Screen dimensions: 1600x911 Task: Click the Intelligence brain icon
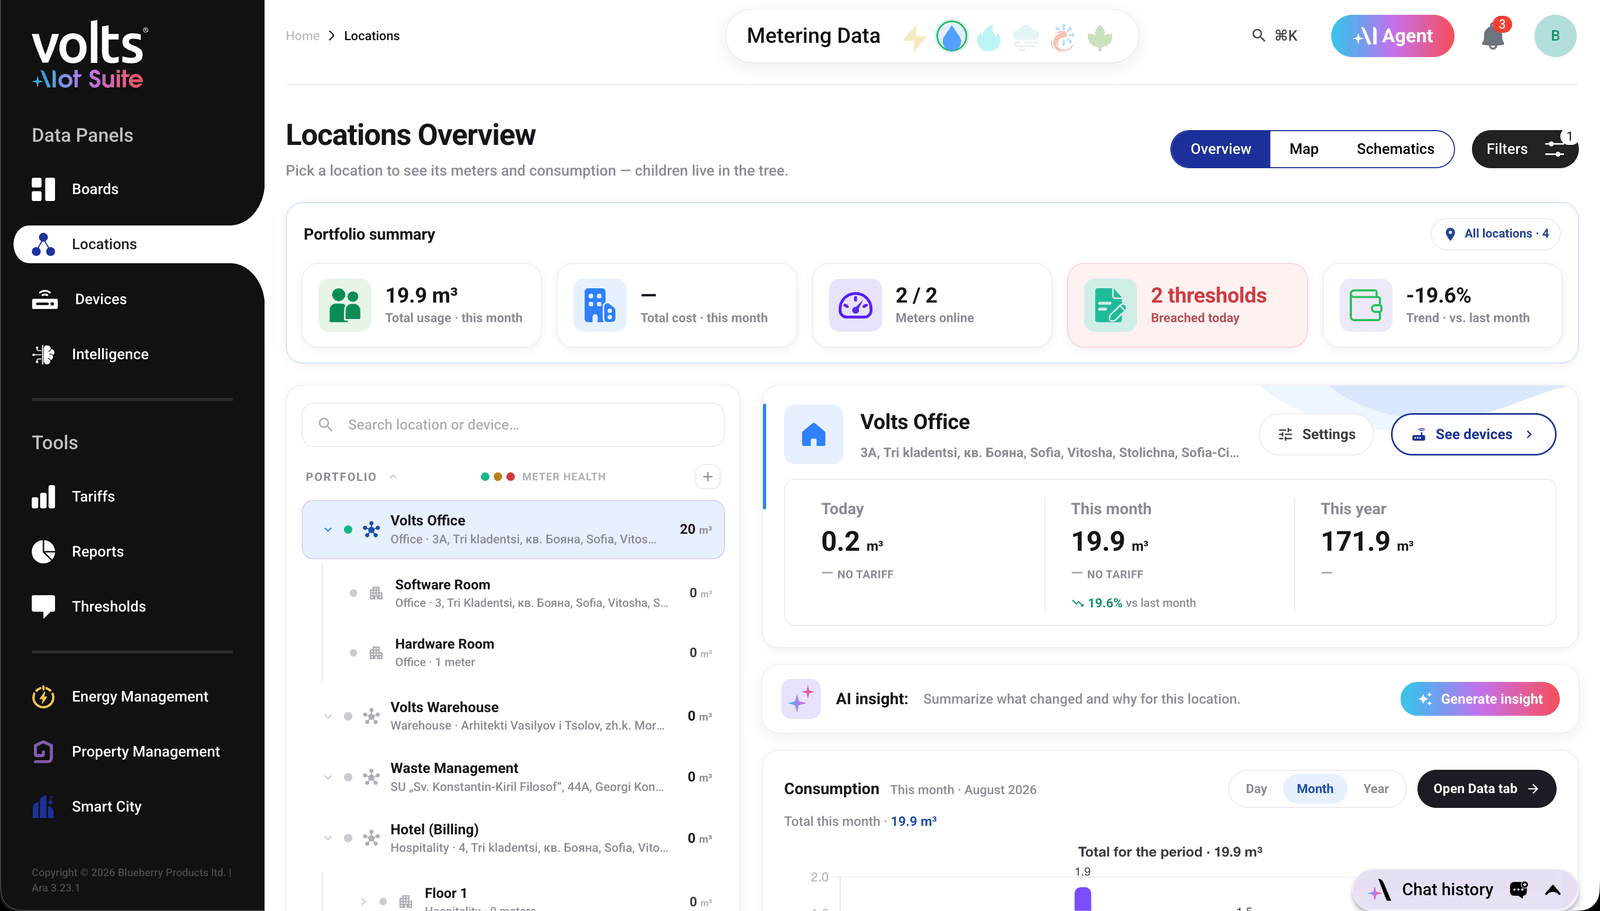[x=43, y=354]
